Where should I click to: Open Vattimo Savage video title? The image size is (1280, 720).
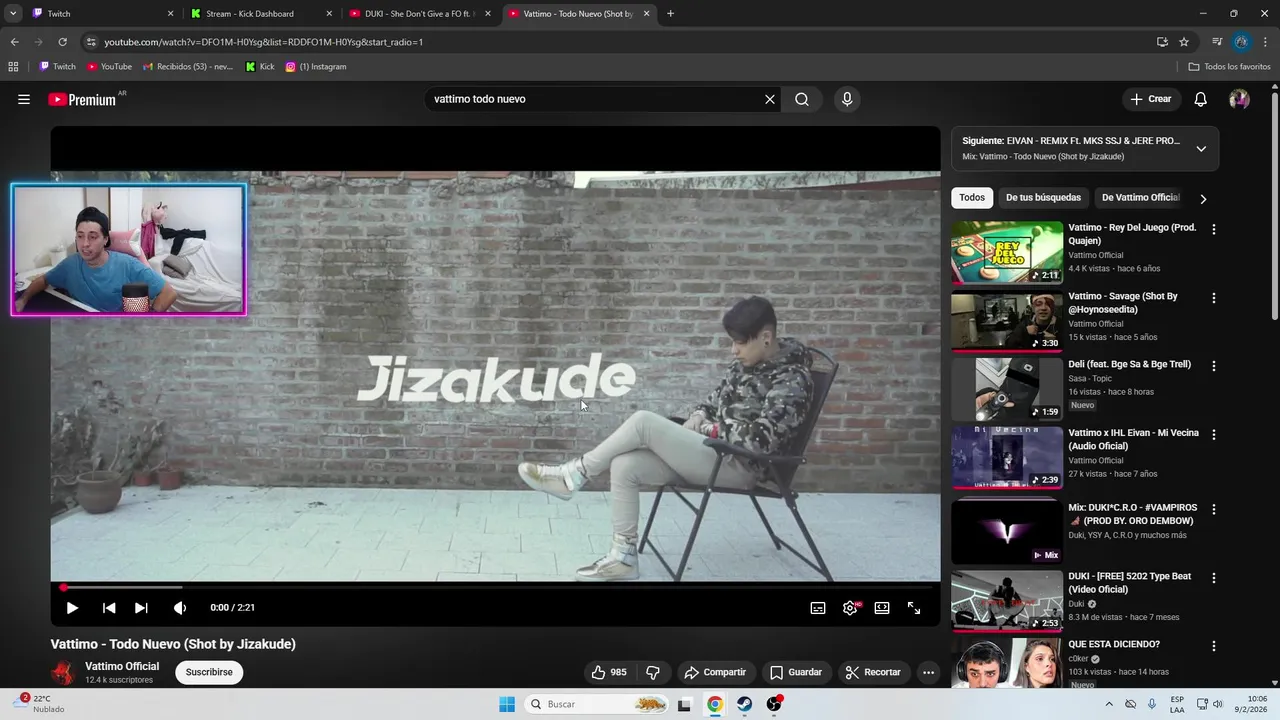(1123, 303)
